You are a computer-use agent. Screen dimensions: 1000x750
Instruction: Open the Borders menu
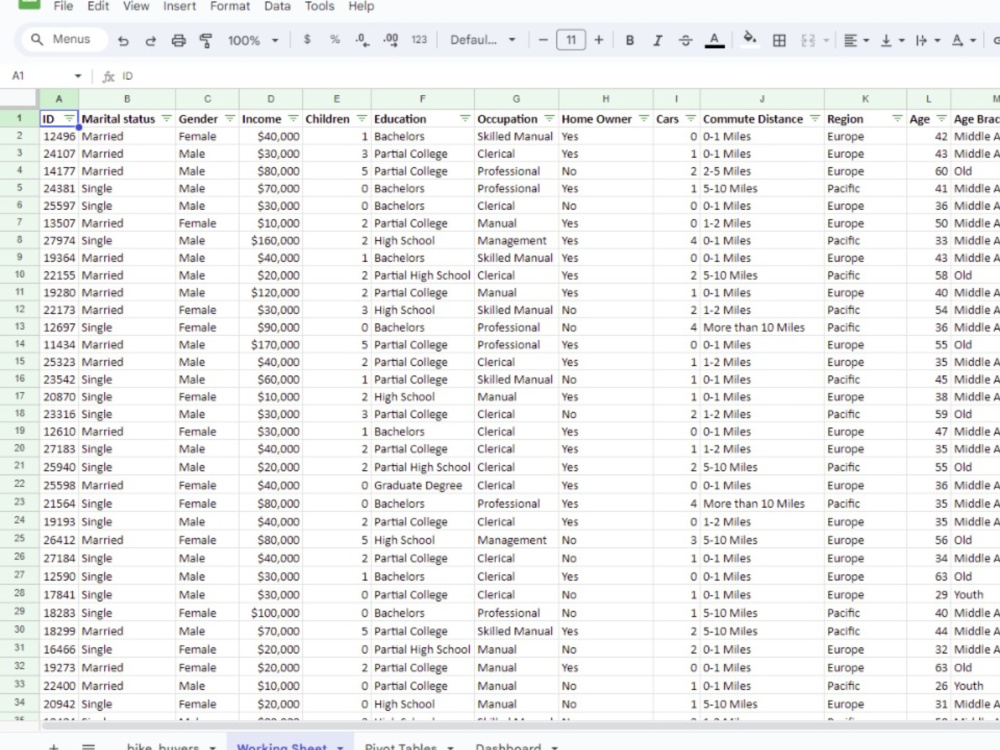(779, 40)
